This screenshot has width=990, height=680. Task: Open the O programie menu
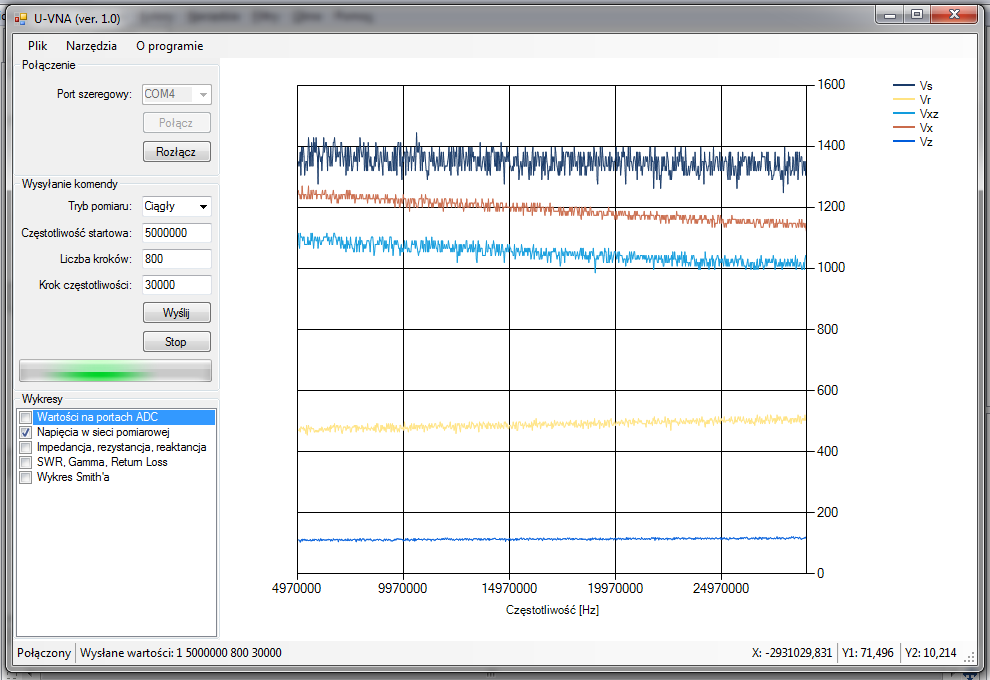169,46
